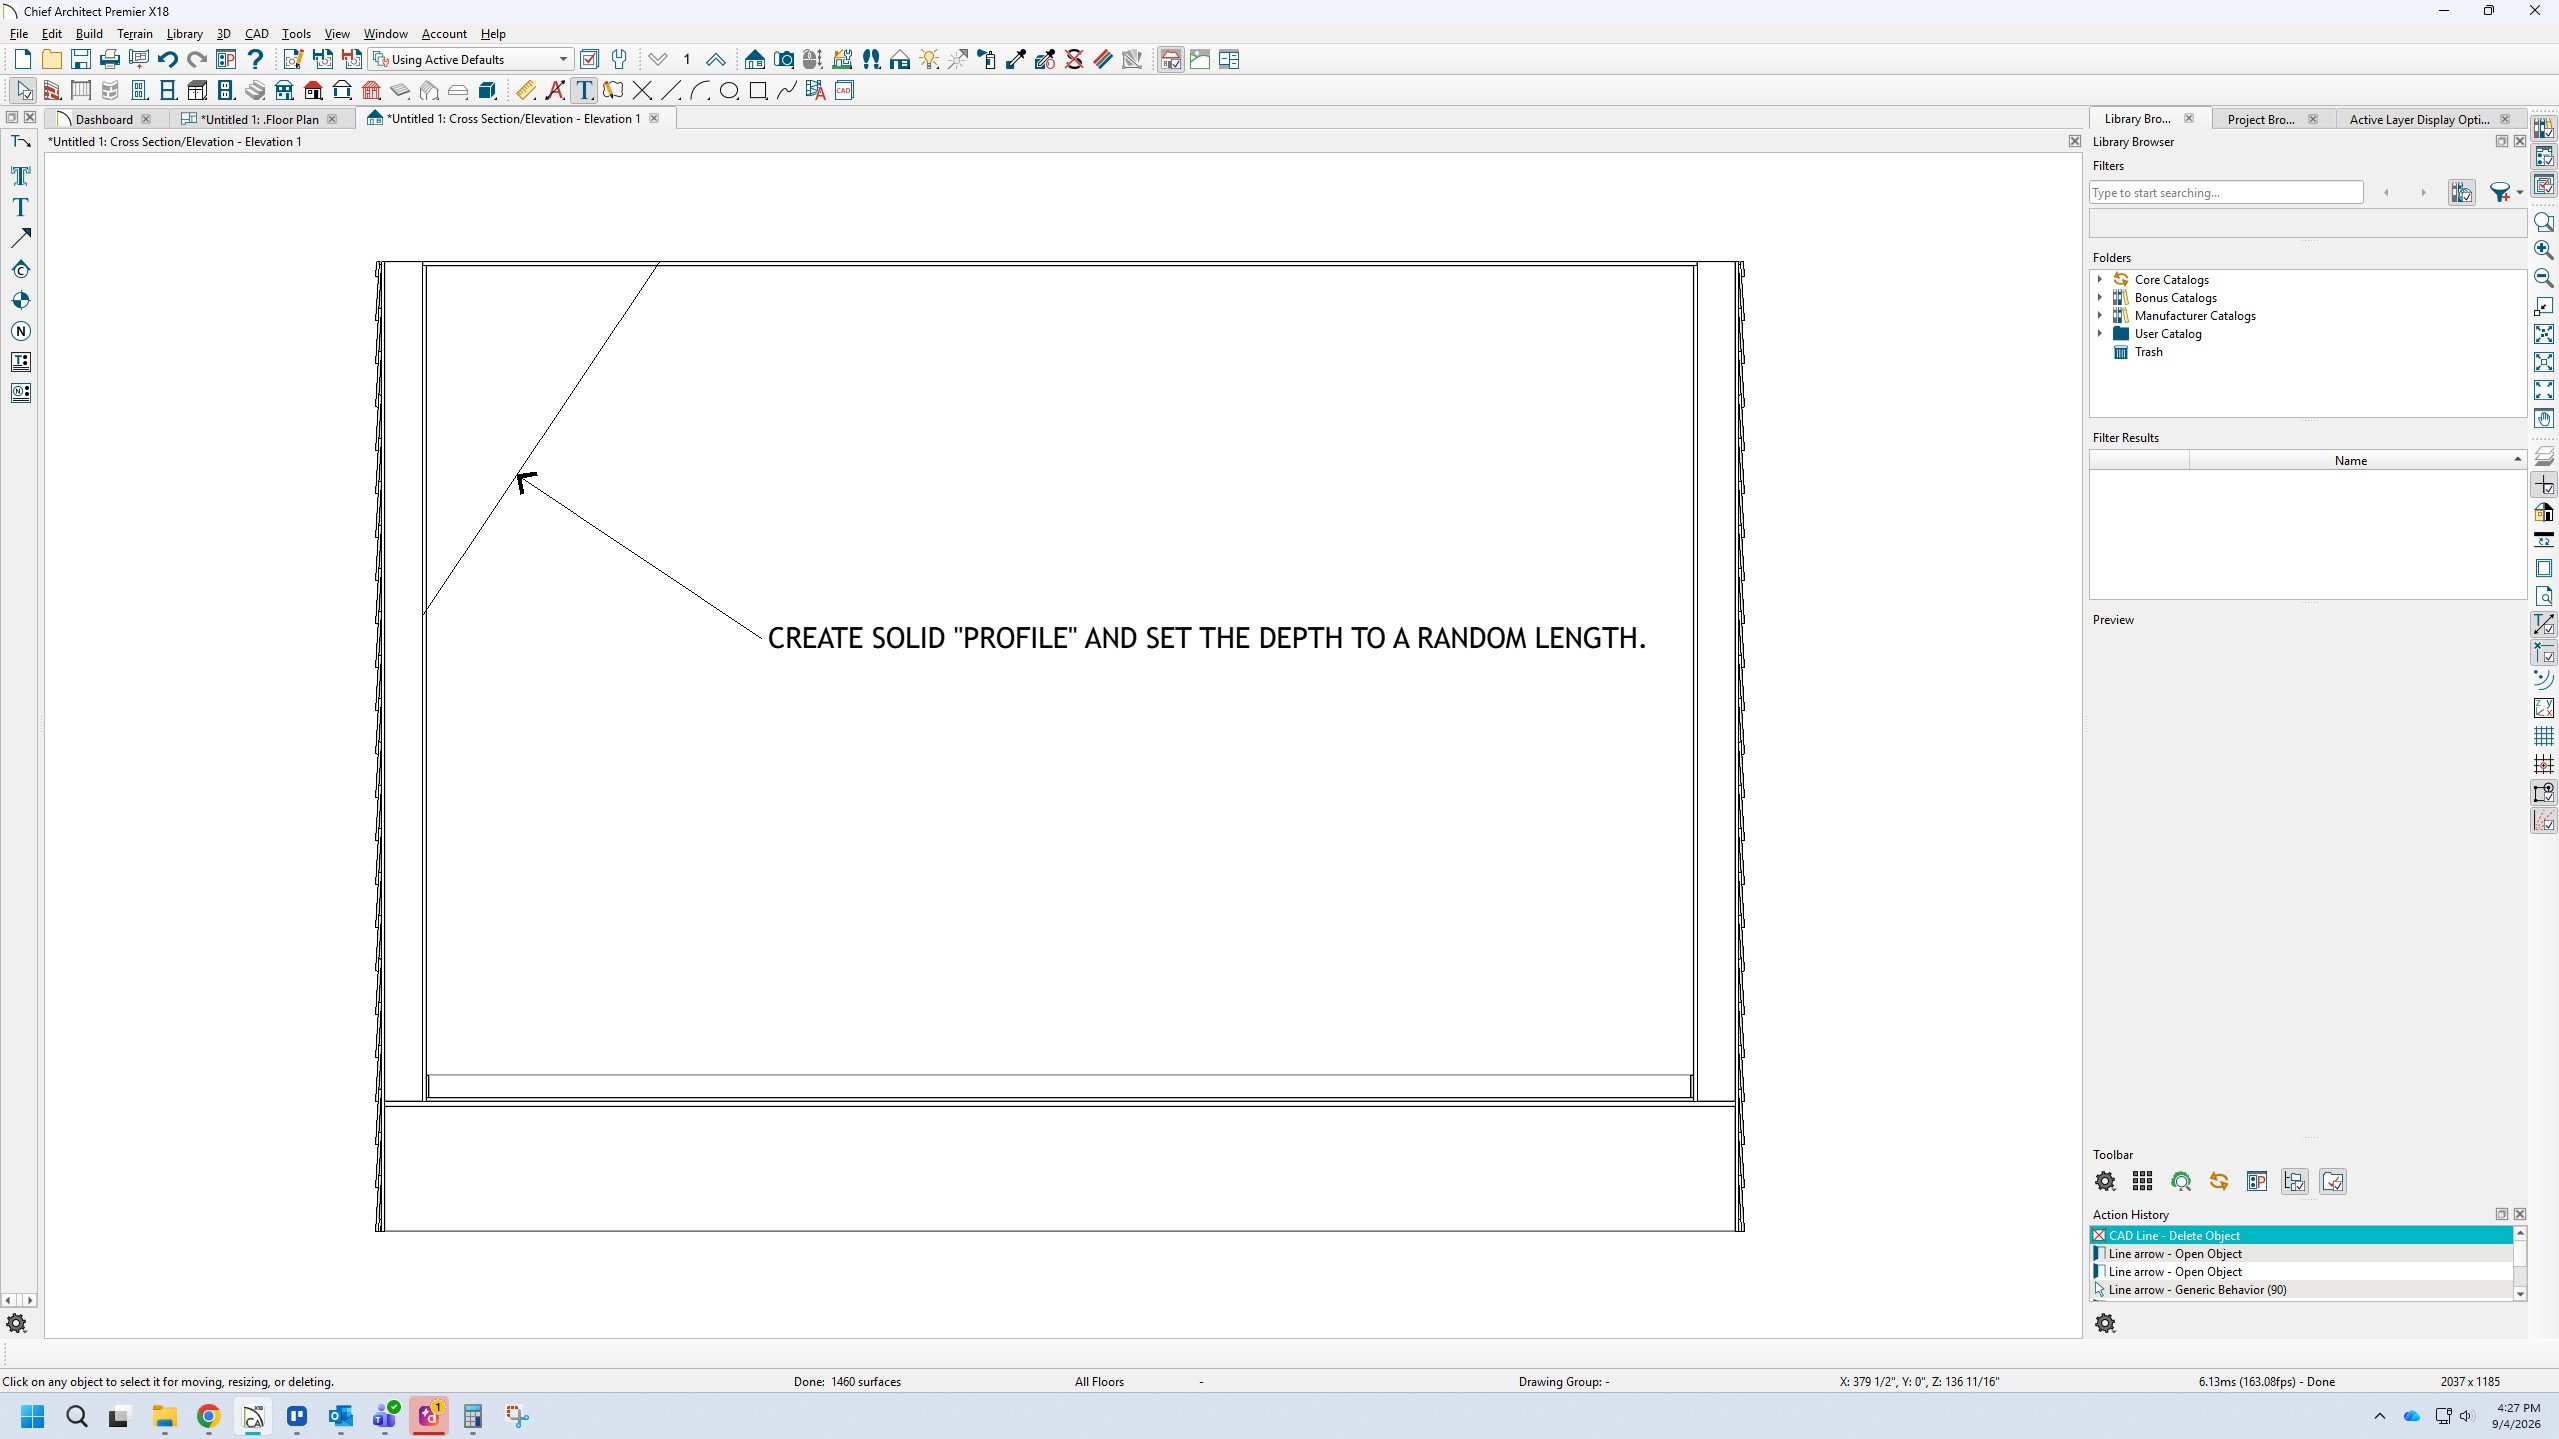Screen dimensions: 2559x1439
Task: Click the Undo arrow icon
Action: click(x=167, y=60)
